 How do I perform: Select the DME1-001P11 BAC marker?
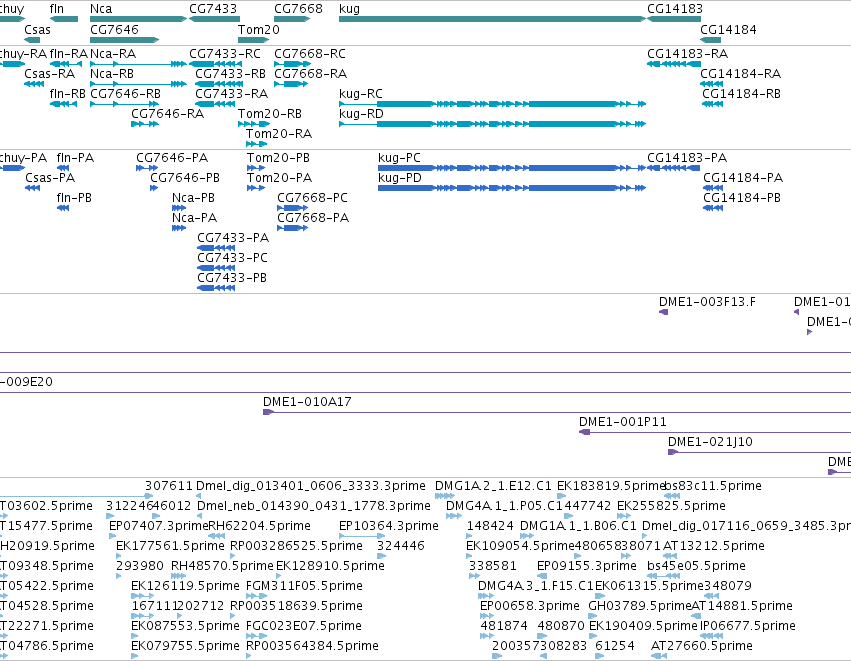click(585, 433)
